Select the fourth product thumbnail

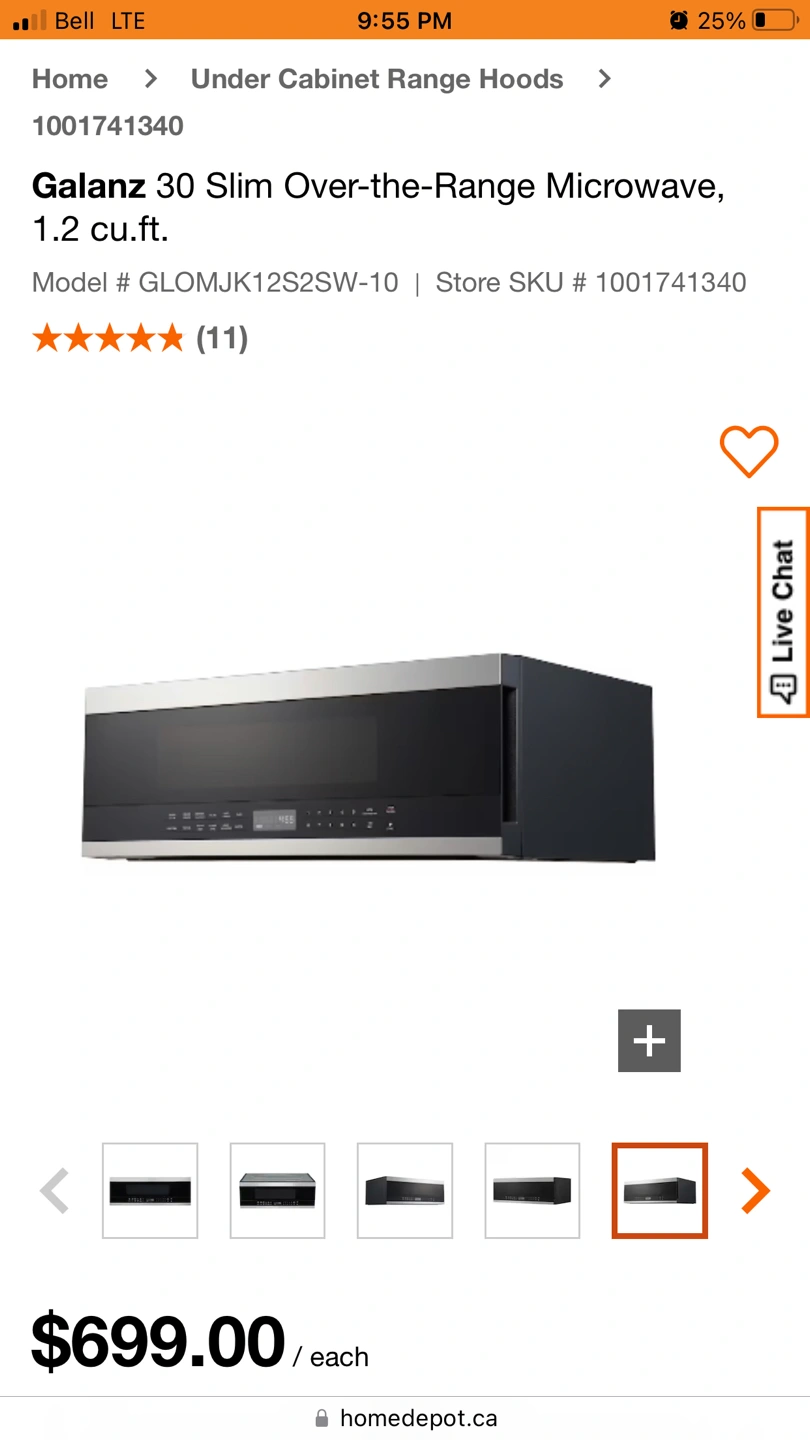[x=532, y=1191]
